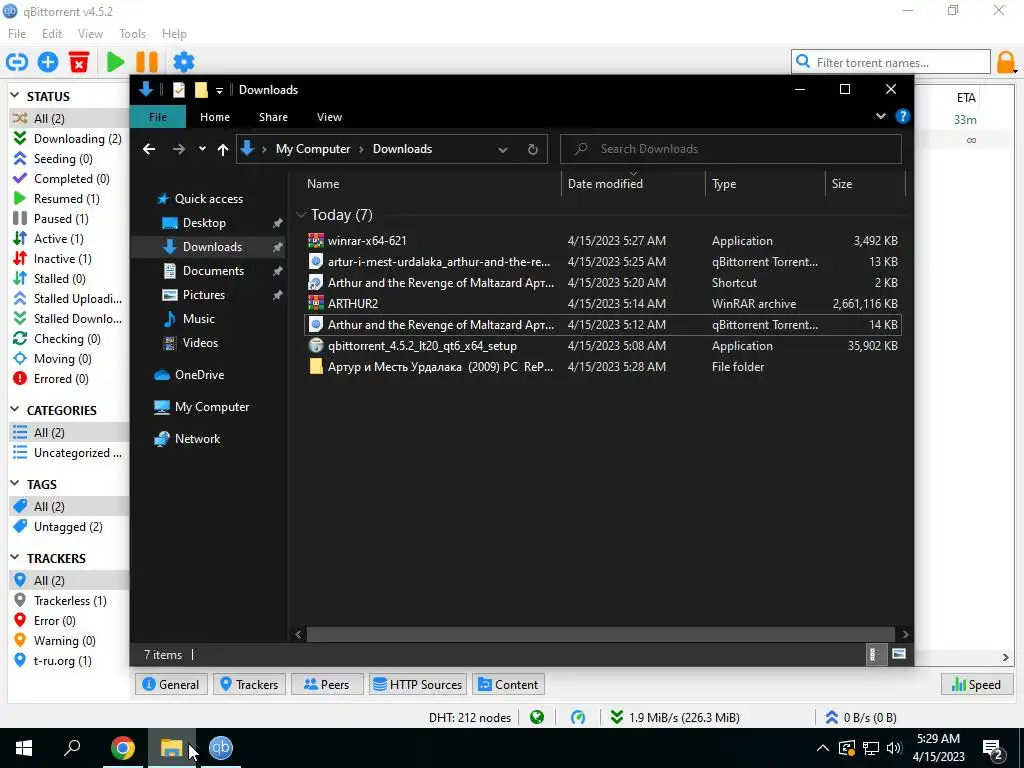Open the Explorer View ribbon tab
Image resolution: width=1024 pixels, height=768 pixels.
tap(329, 117)
